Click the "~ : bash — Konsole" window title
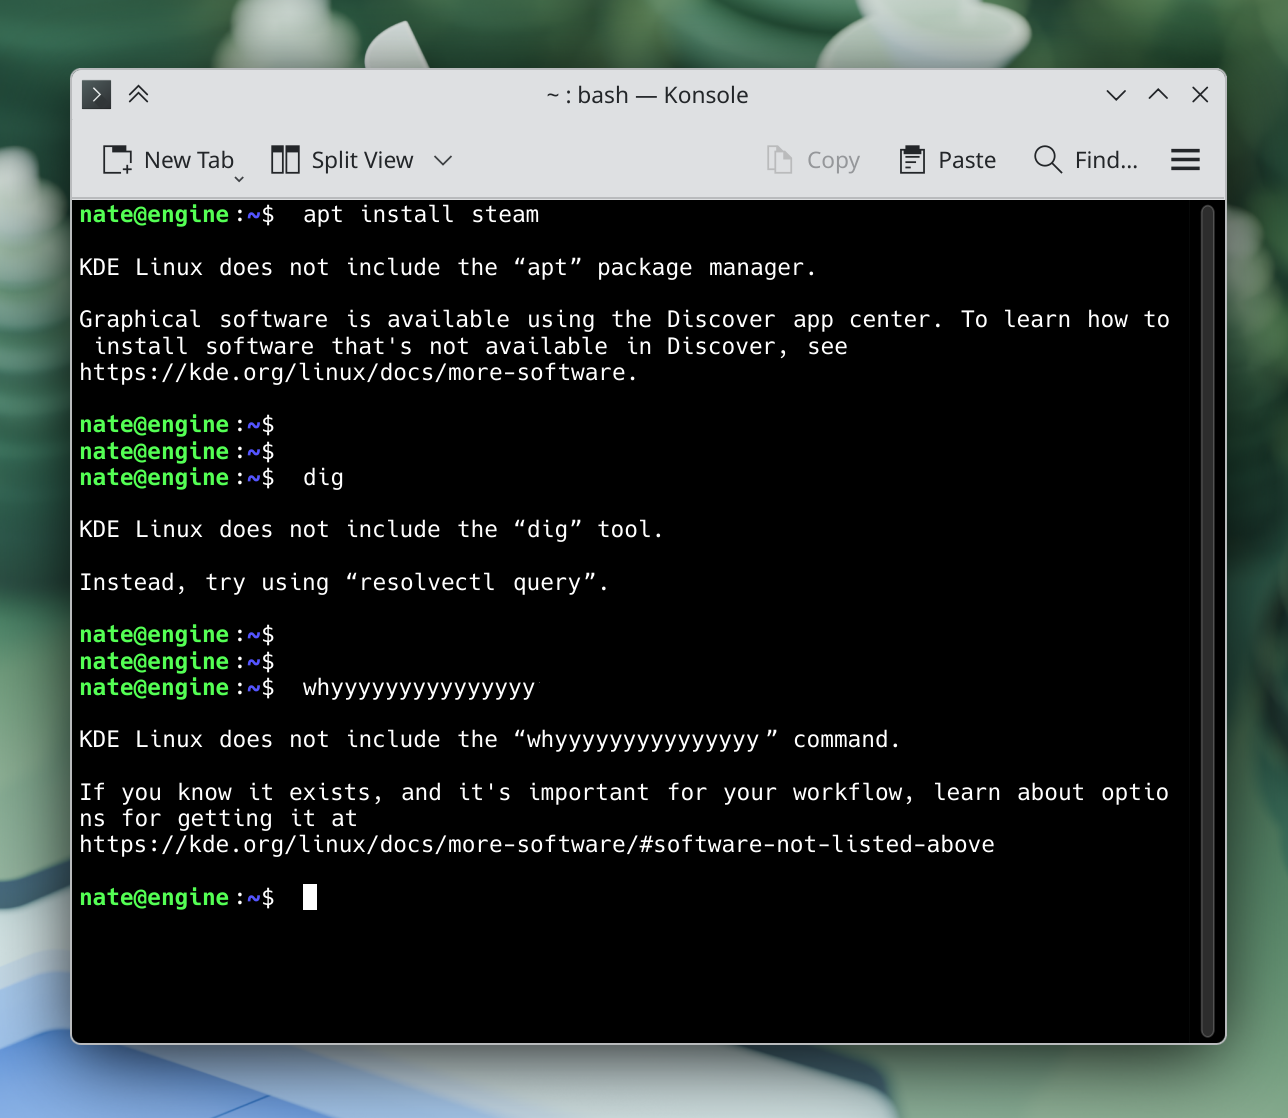Image resolution: width=1288 pixels, height=1118 pixels. [x=647, y=95]
